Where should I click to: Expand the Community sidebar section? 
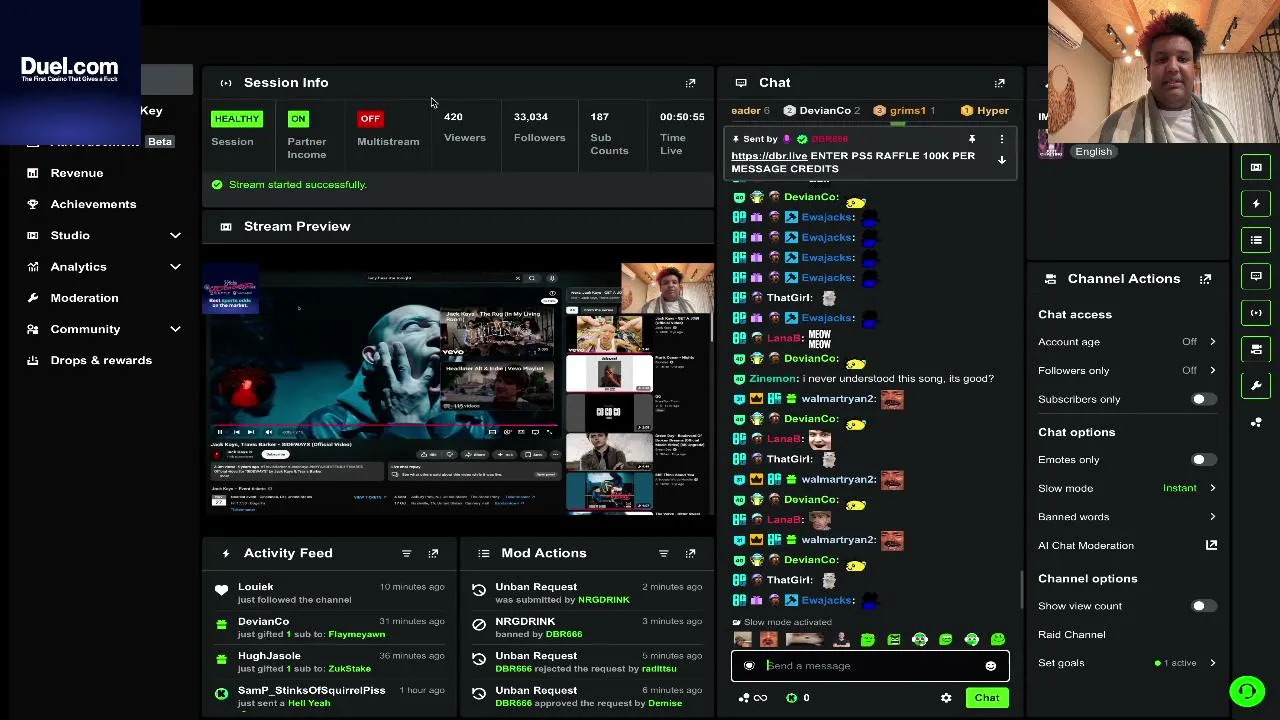pyautogui.click(x=175, y=329)
